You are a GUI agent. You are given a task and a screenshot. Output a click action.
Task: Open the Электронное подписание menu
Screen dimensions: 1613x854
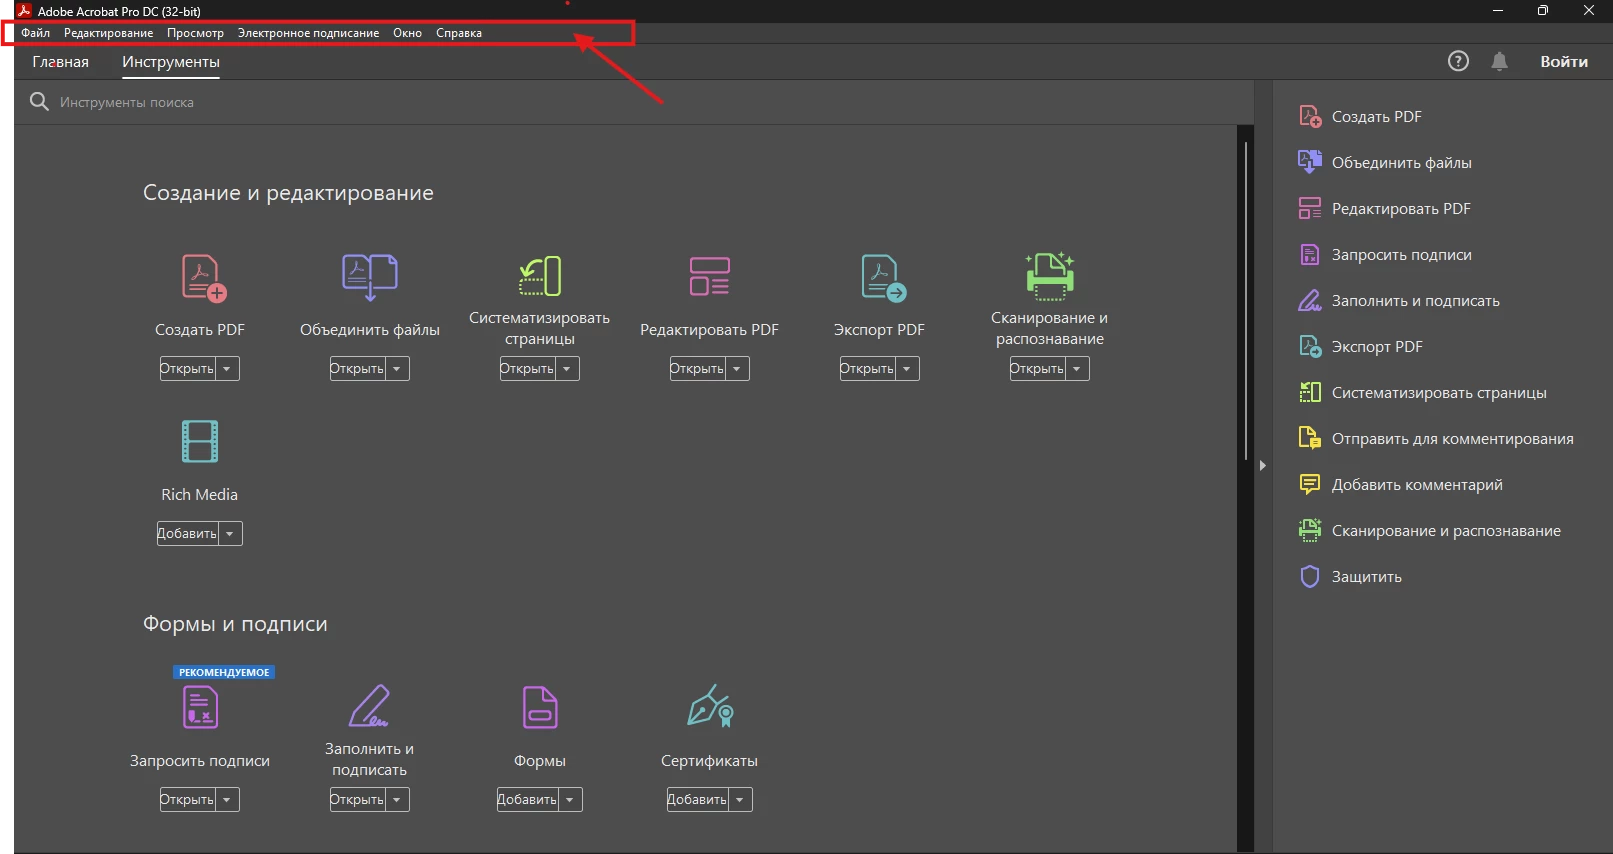(x=308, y=33)
